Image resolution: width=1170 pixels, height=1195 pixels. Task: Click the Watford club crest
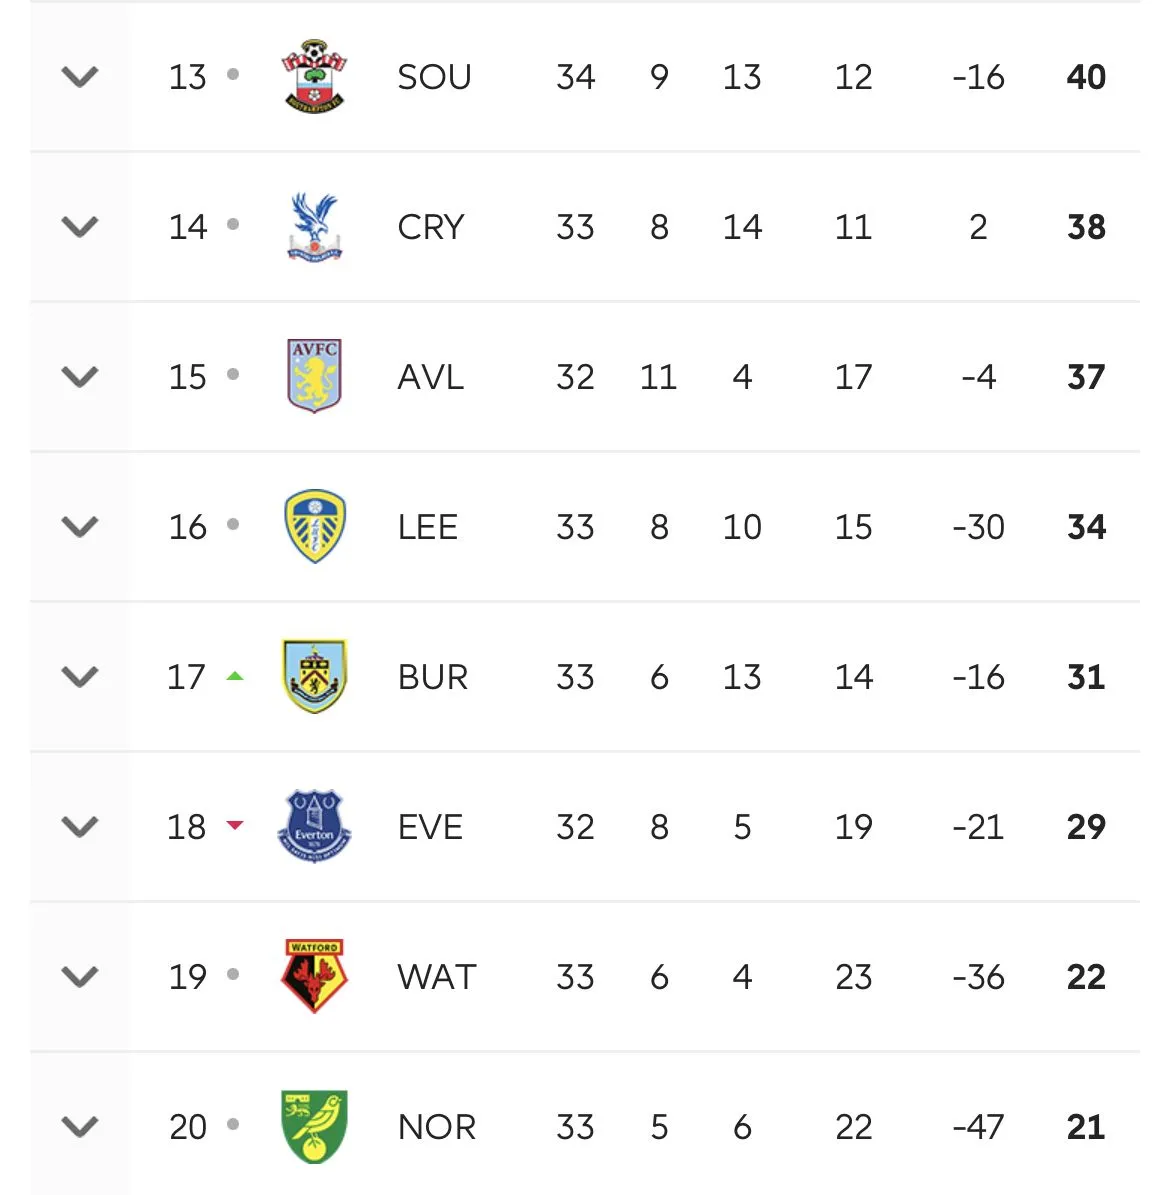tap(314, 976)
